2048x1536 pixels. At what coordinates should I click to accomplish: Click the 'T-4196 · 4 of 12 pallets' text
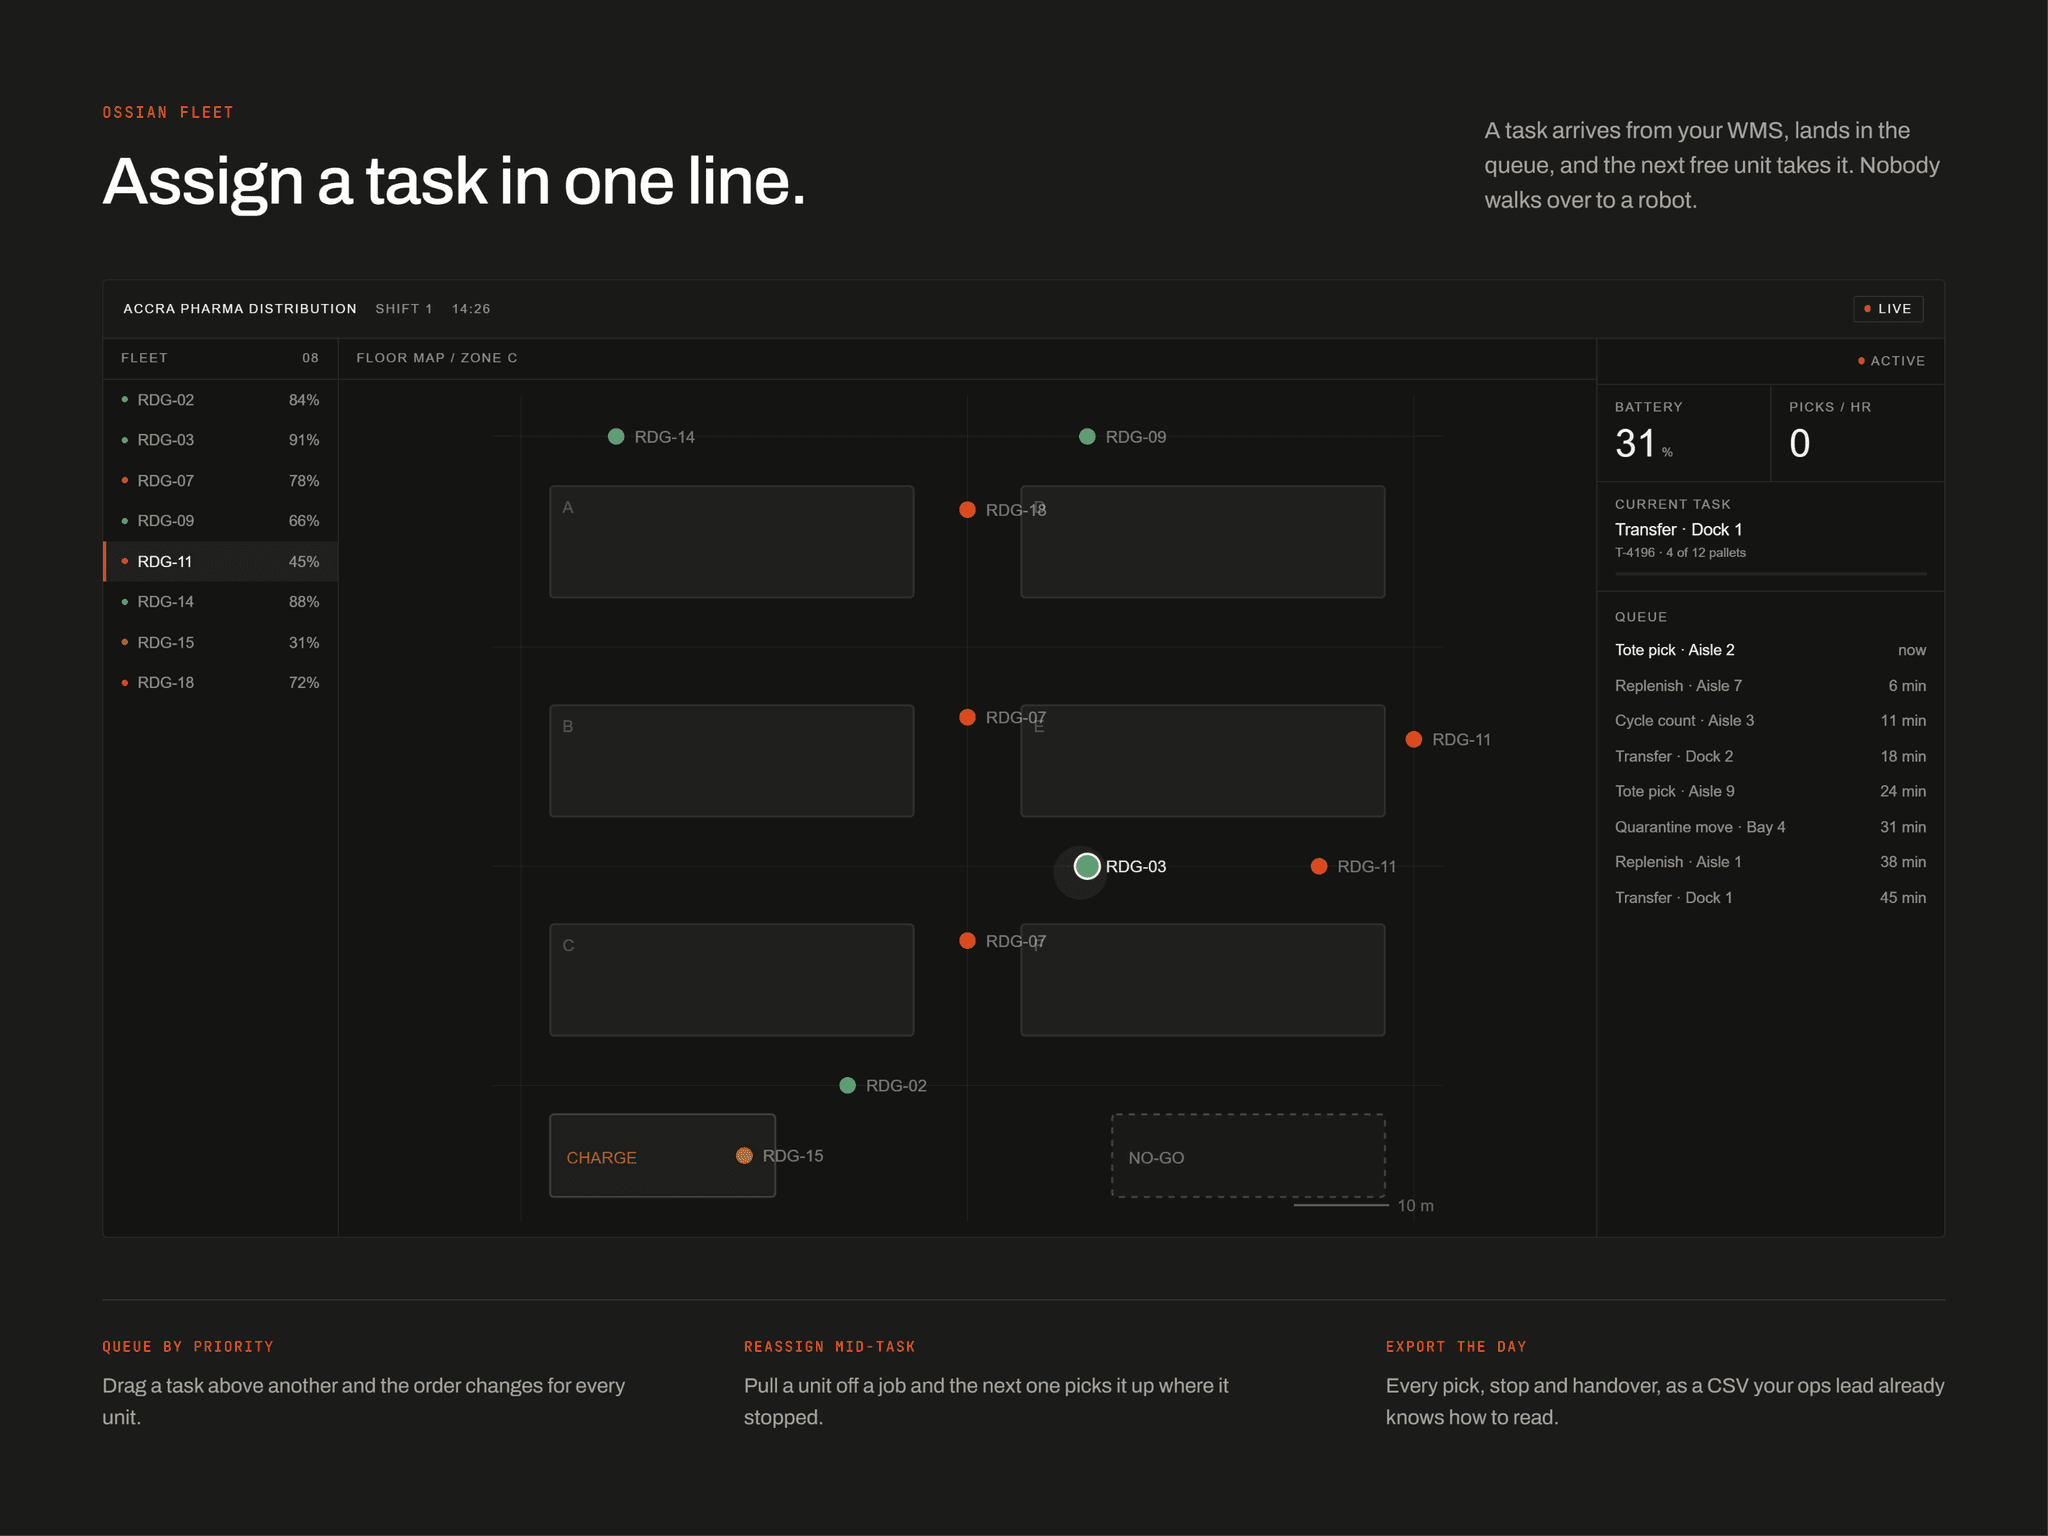pos(1680,553)
